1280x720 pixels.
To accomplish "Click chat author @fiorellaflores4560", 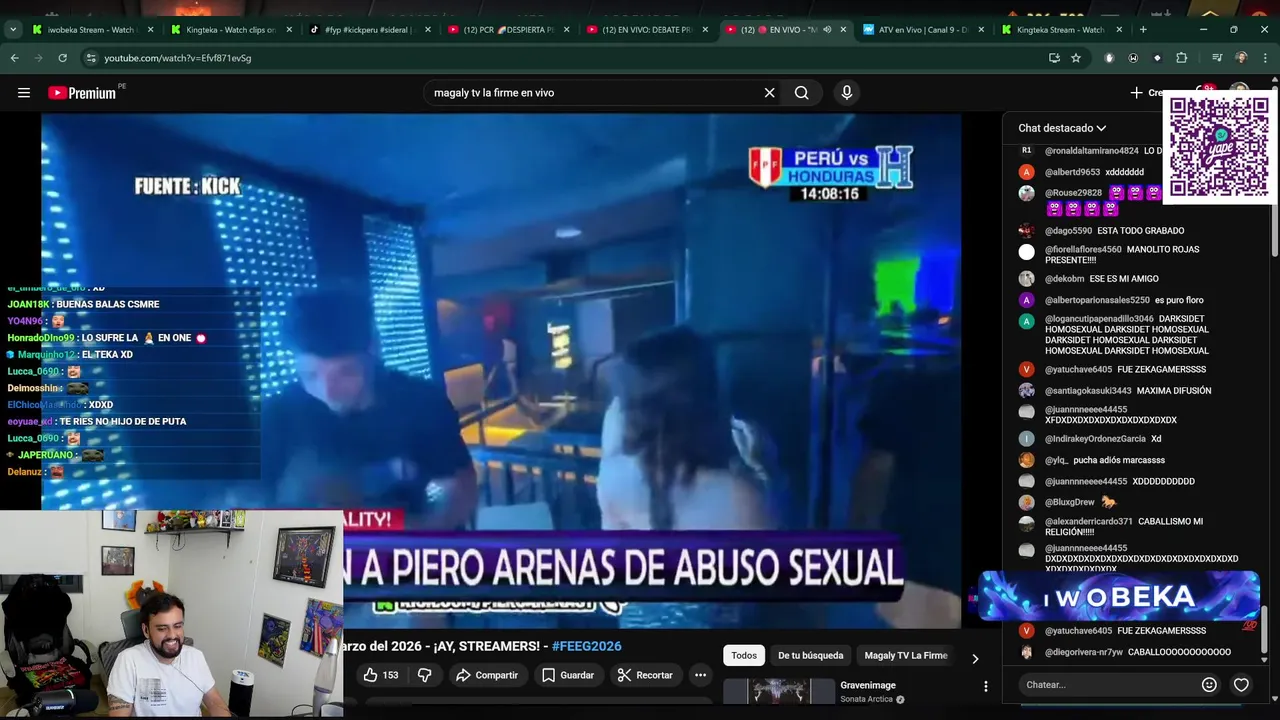I will (x=1083, y=250).
